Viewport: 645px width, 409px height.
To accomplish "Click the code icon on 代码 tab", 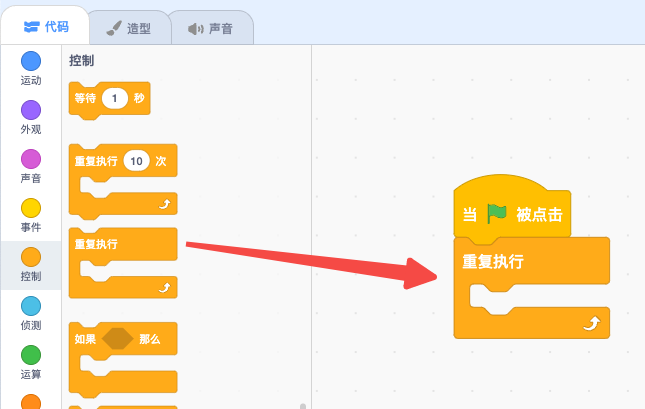I will click(x=31, y=27).
